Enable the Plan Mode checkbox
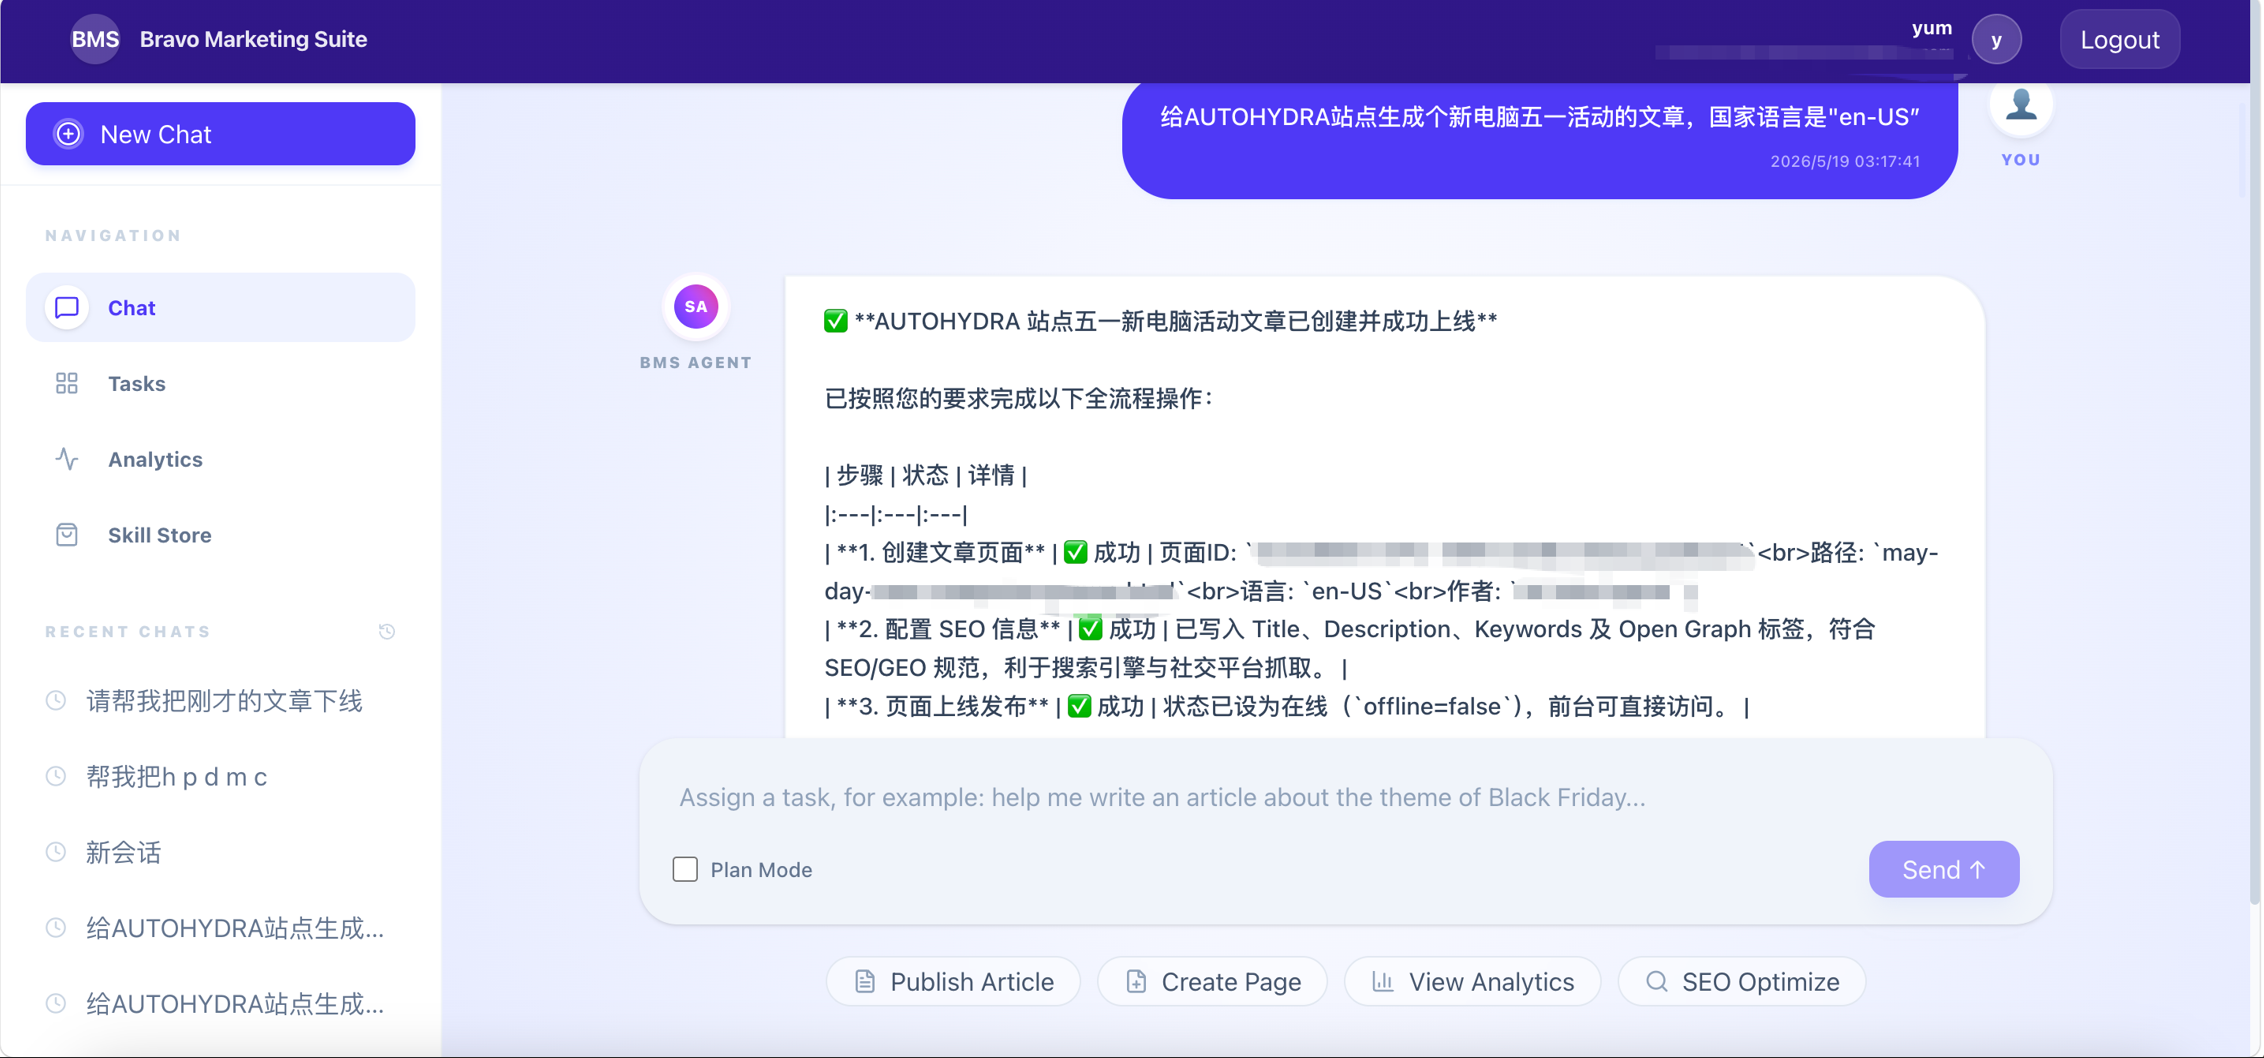This screenshot has height=1058, width=2264. (685, 869)
